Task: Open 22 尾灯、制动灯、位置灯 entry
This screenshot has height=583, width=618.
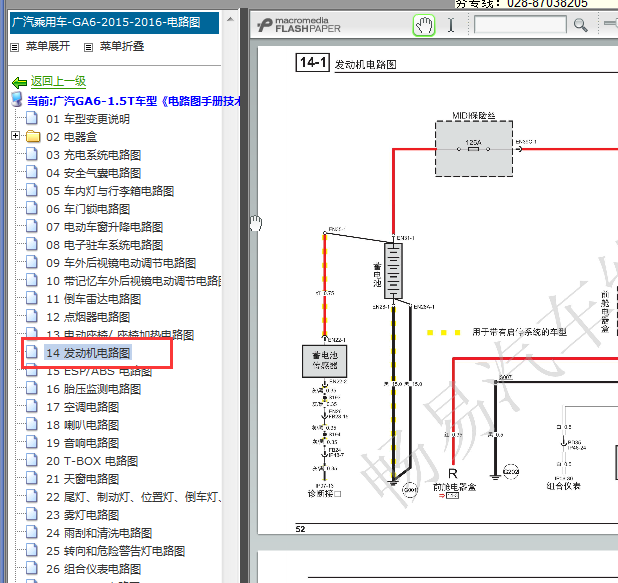Action: (x=134, y=497)
